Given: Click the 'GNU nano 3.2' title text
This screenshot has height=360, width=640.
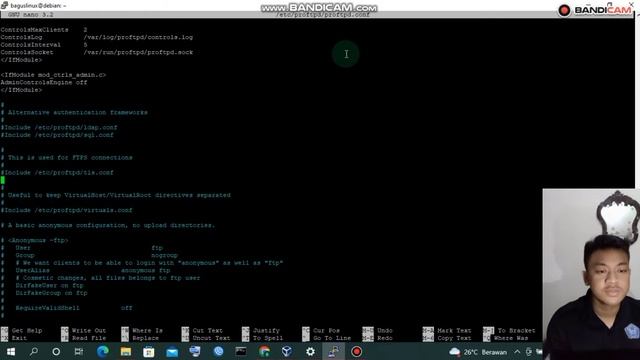Looking at the screenshot, I should tap(31, 15).
